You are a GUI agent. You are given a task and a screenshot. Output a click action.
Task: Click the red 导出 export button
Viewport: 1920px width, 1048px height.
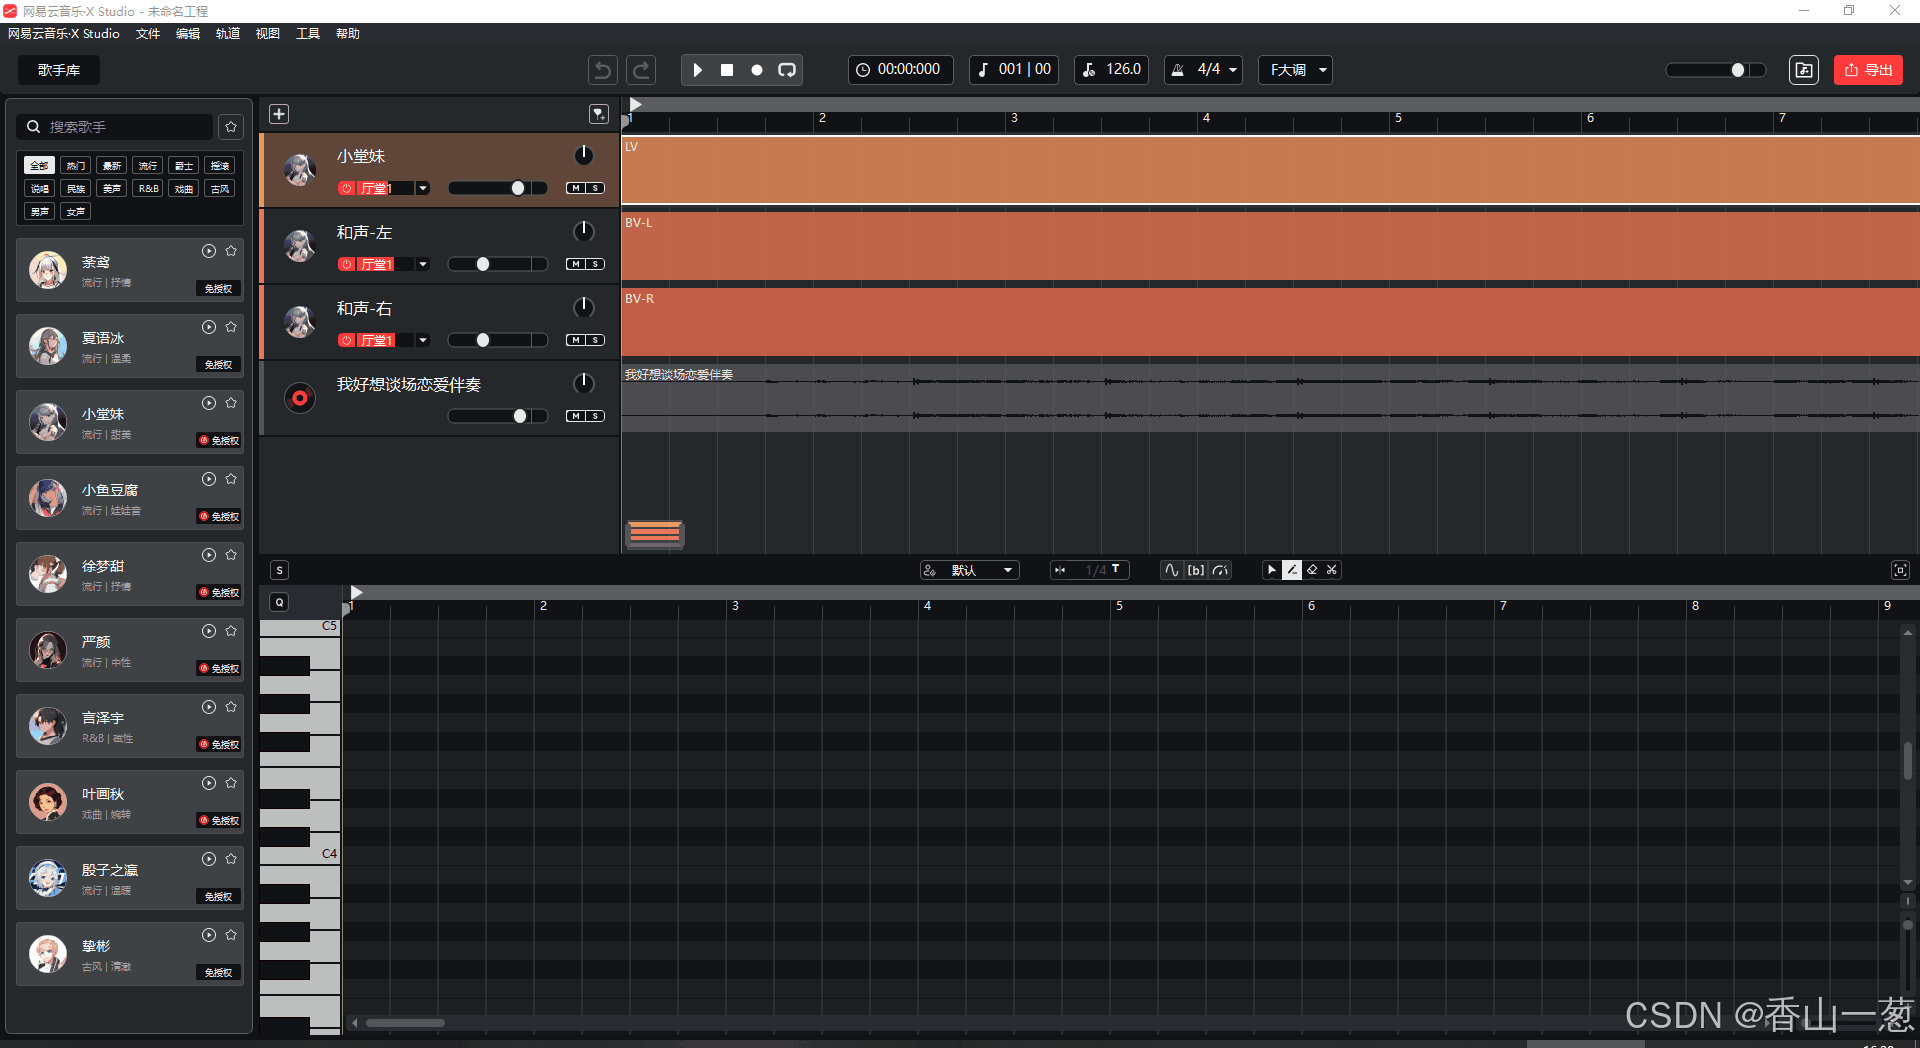coord(1868,70)
